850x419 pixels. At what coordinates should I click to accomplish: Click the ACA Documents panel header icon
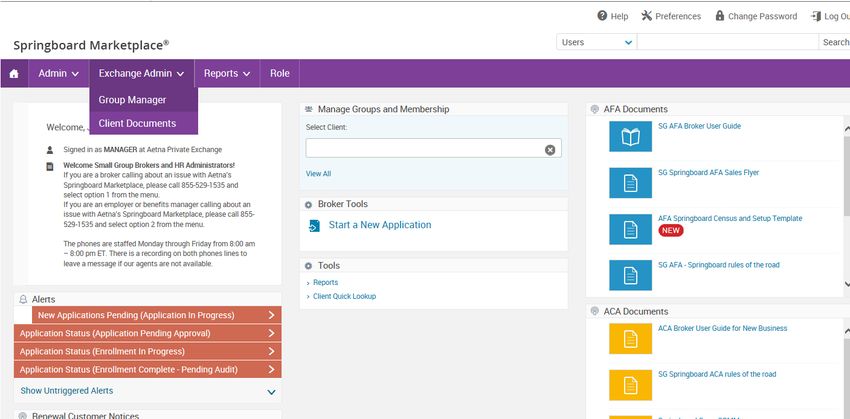[x=595, y=312]
